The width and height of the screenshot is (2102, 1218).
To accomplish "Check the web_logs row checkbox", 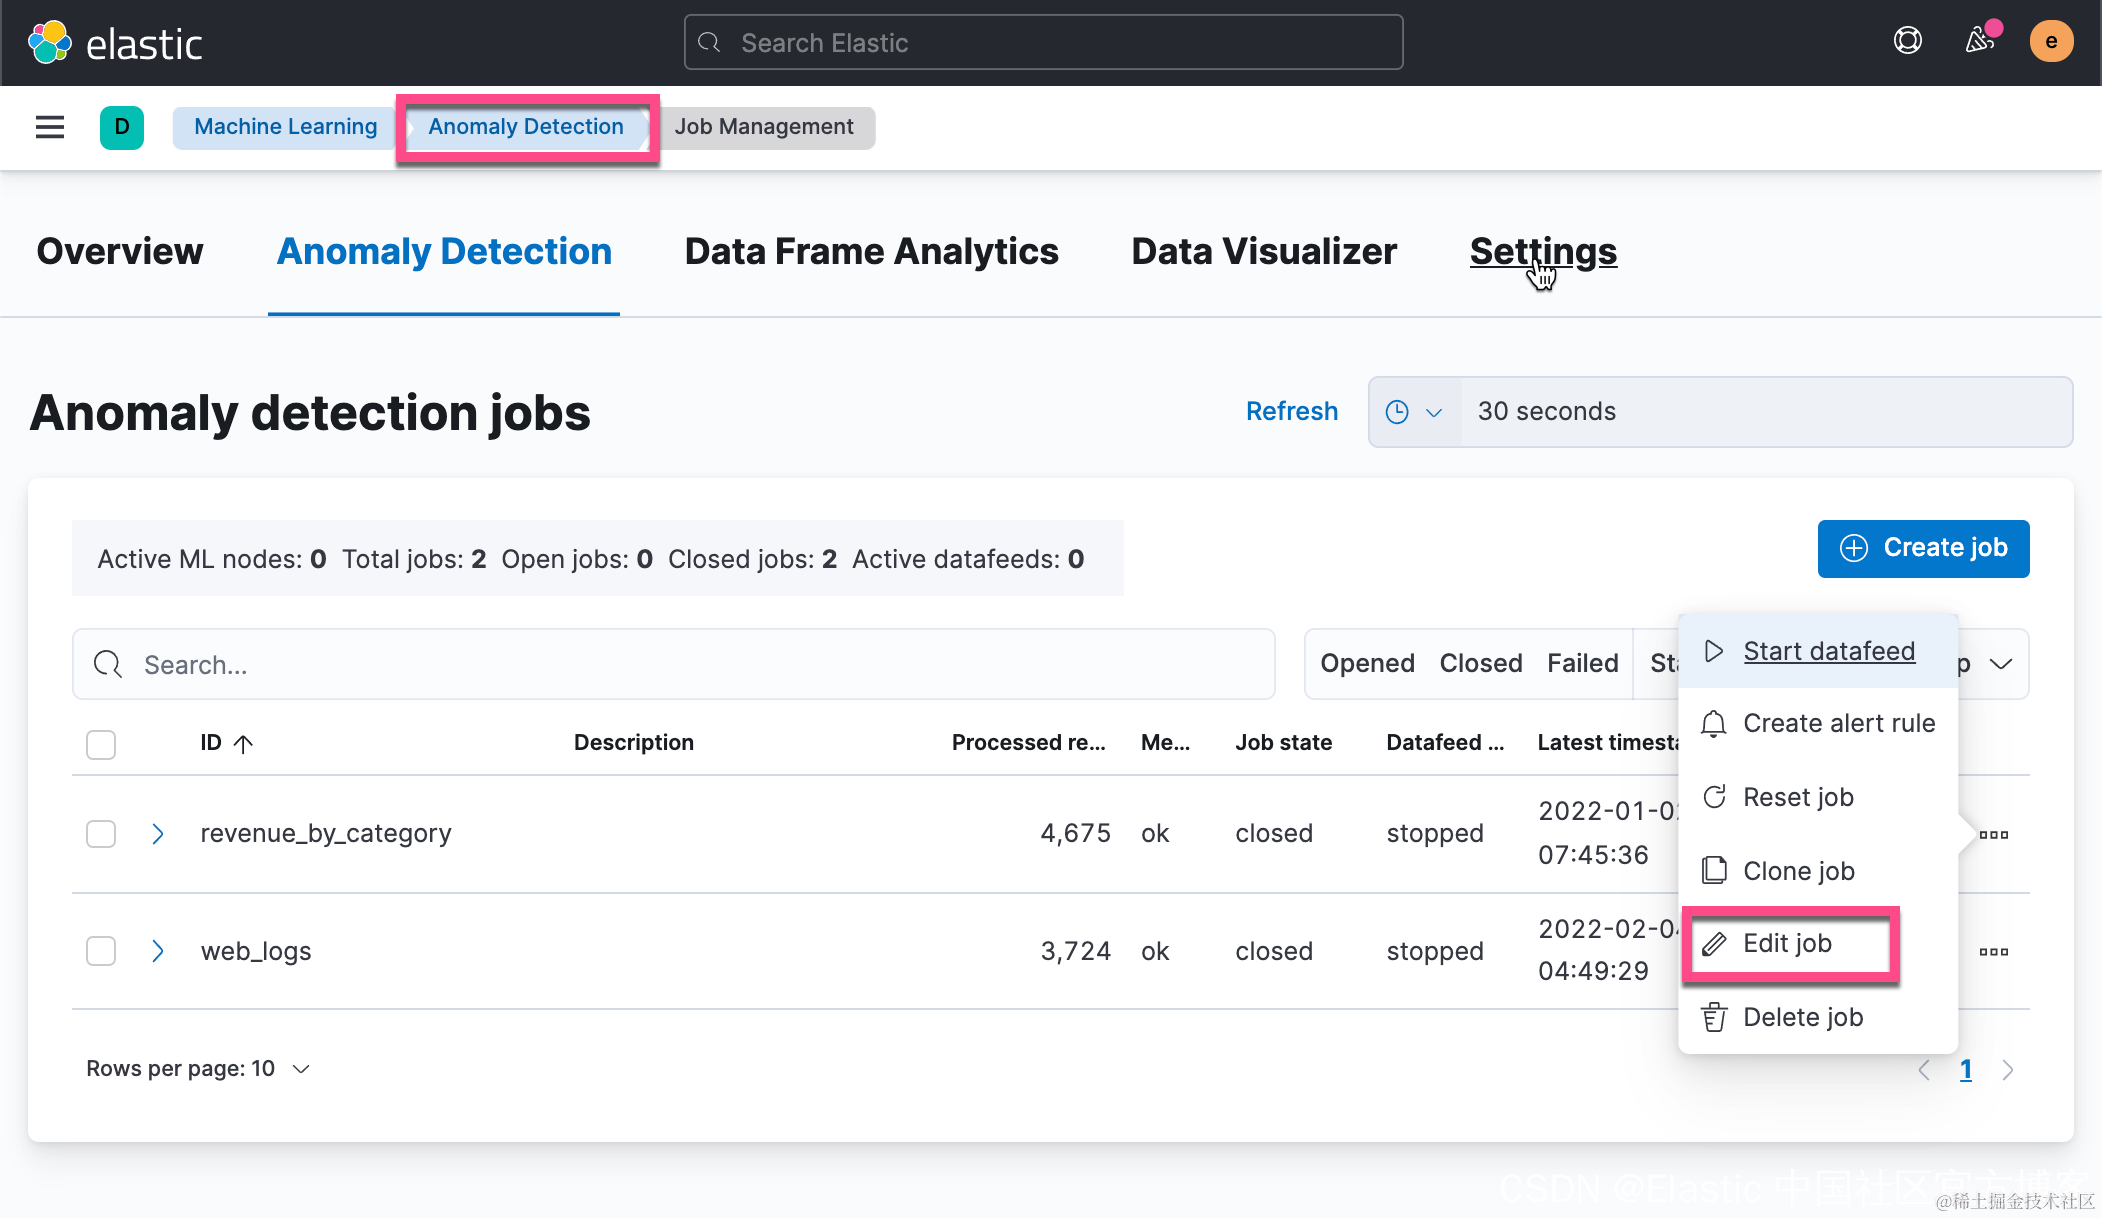I will click(101, 950).
